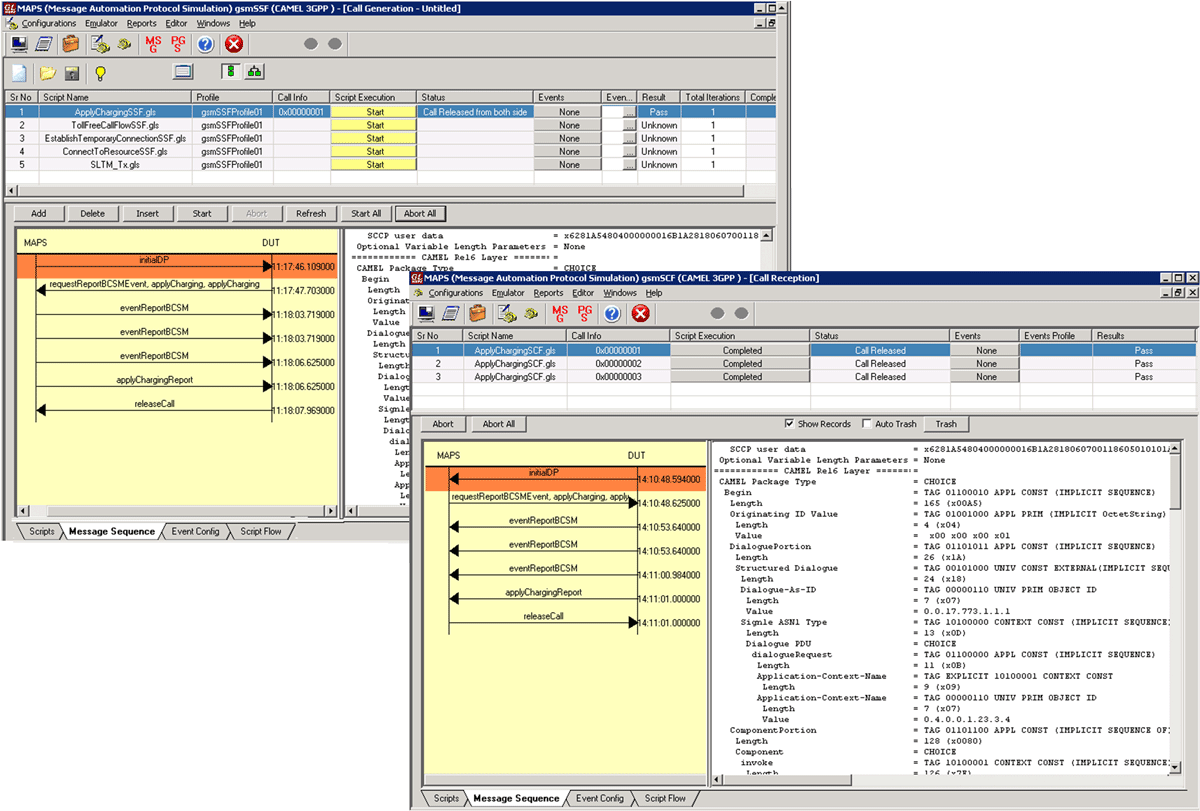Open the Windows menu in Call Generation
The image size is (1200, 811).
click(x=213, y=23)
